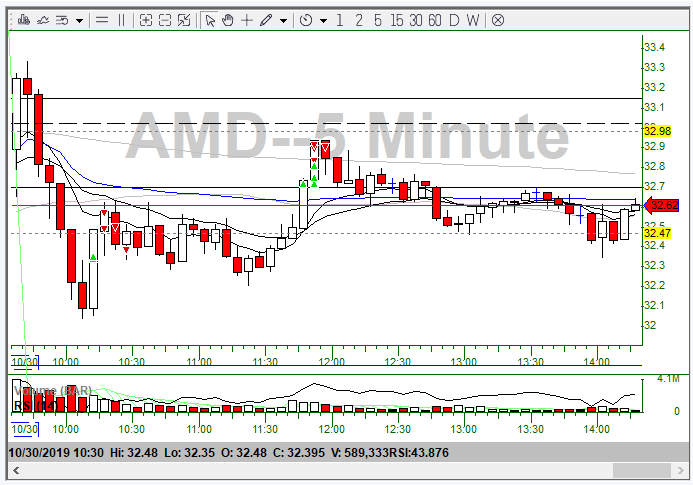Select the arrow pointer tool
Screen dimensions: 693x485
coord(210,20)
